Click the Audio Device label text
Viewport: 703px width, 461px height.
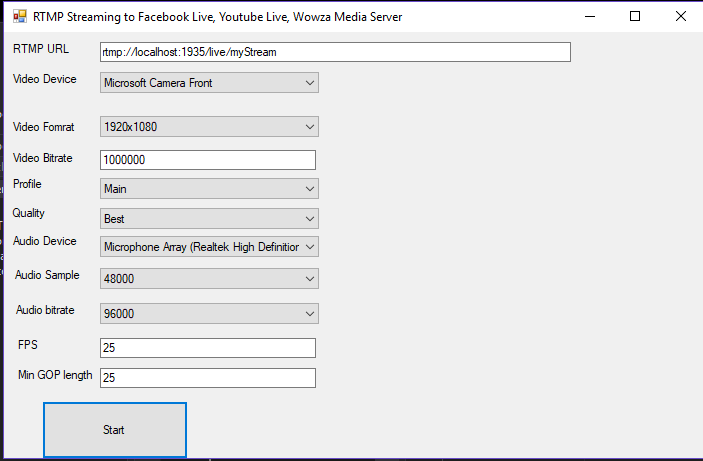point(44,241)
